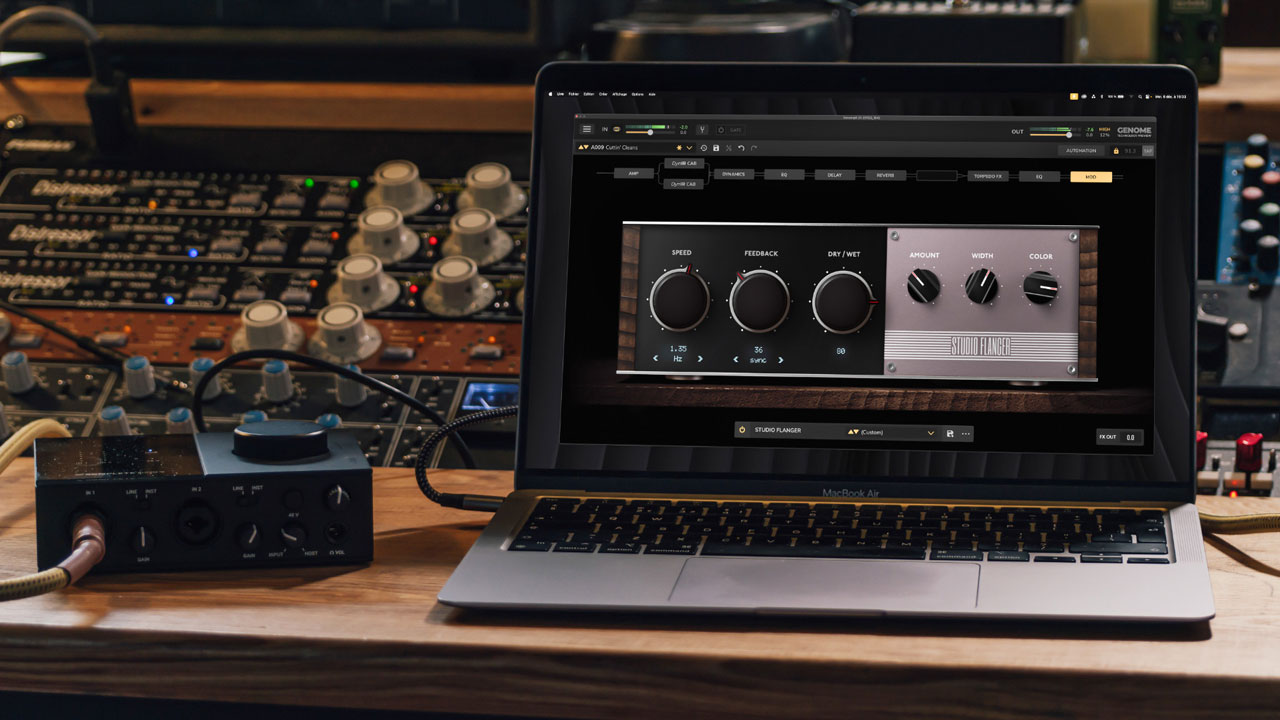The width and height of the screenshot is (1280, 720).
Task: Select the REVERB block in chain
Action: pos(885,175)
